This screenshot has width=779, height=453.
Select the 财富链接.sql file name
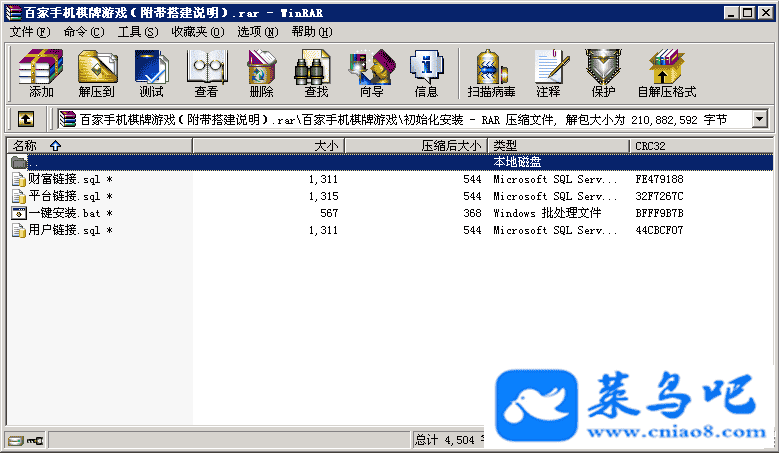(70, 179)
